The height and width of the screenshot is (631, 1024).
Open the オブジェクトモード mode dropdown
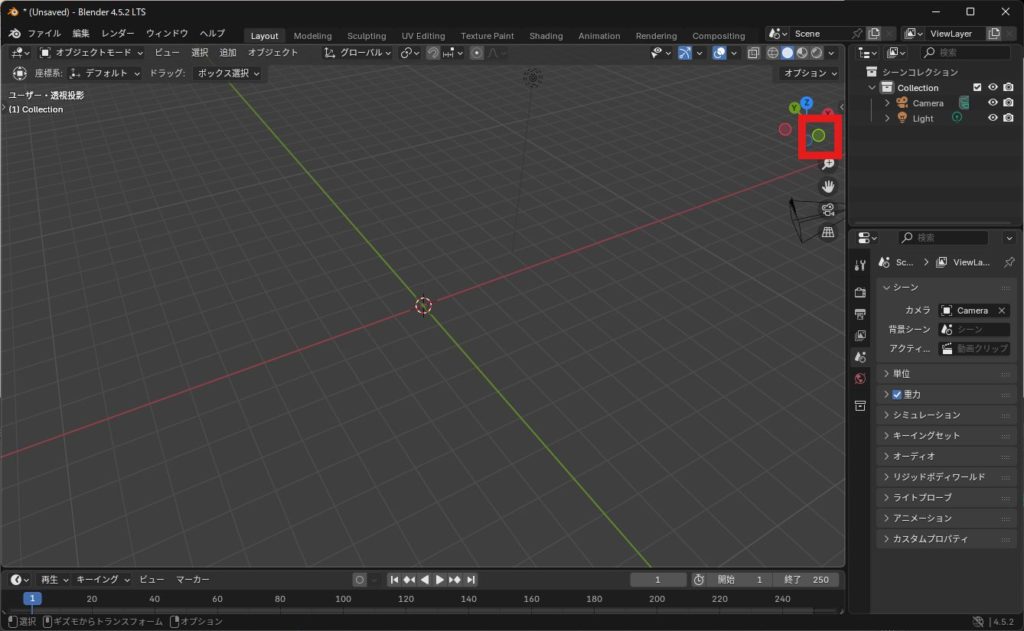[x=92, y=52]
